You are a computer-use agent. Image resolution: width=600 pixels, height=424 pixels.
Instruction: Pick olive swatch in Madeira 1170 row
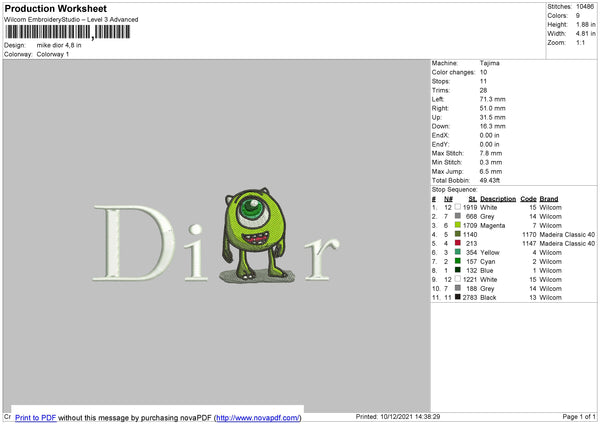click(458, 234)
